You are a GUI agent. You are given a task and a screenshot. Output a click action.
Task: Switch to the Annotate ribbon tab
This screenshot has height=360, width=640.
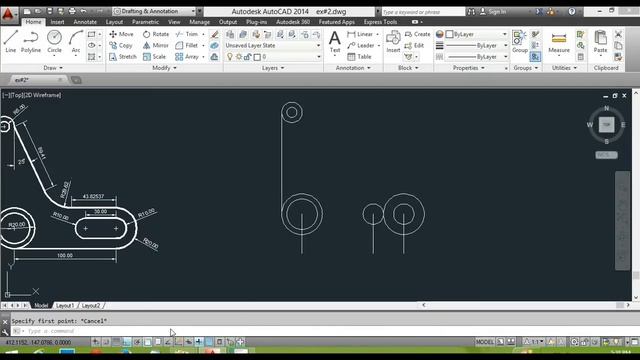click(85, 22)
